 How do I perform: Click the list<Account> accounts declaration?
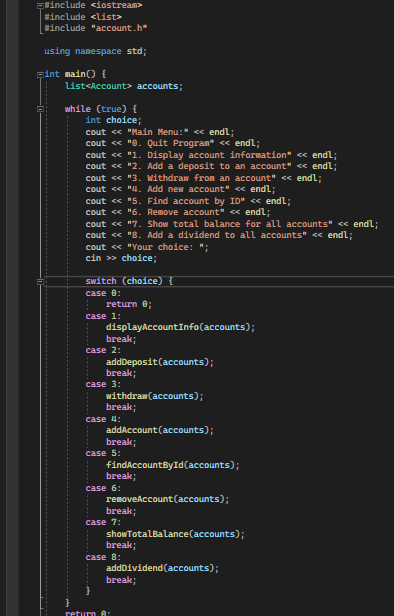124,86
